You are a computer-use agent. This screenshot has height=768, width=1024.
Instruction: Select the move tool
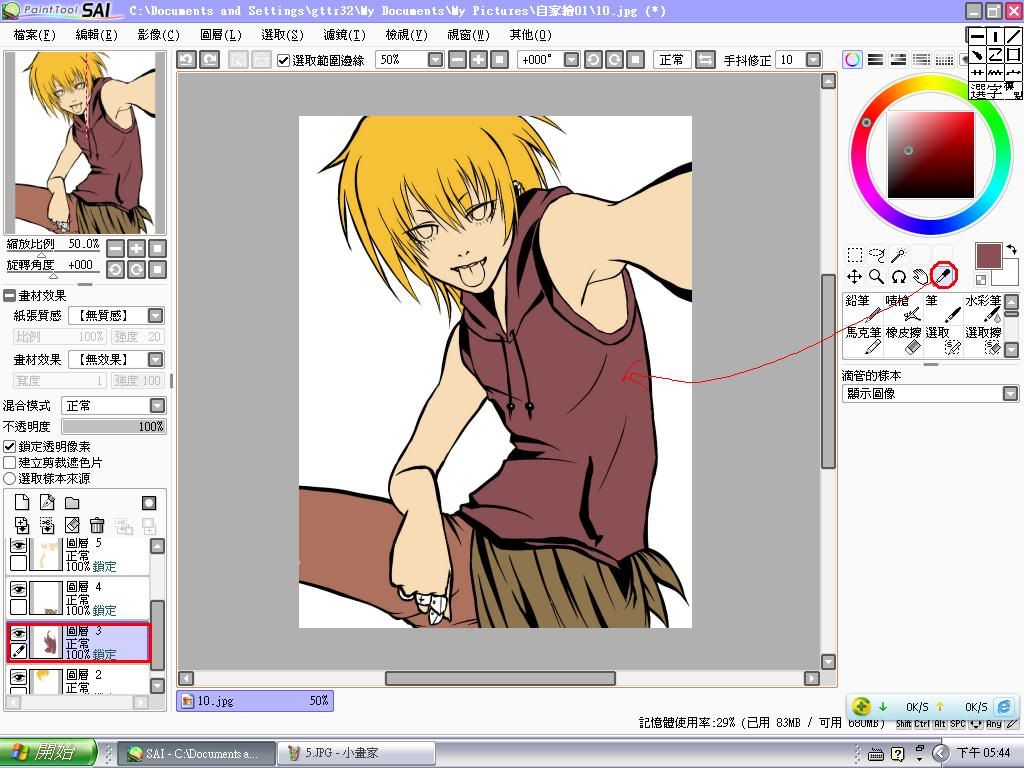855,276
